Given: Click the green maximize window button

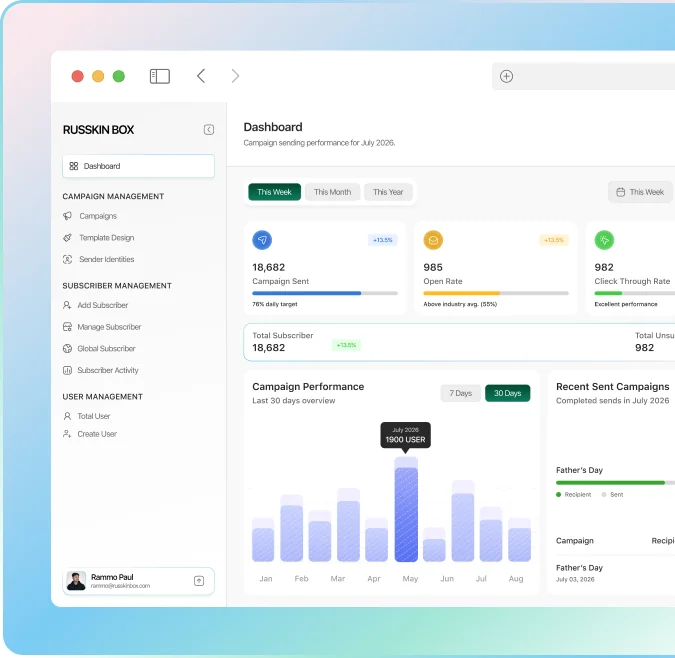Looking at the screenshot, I should [119, 76].
